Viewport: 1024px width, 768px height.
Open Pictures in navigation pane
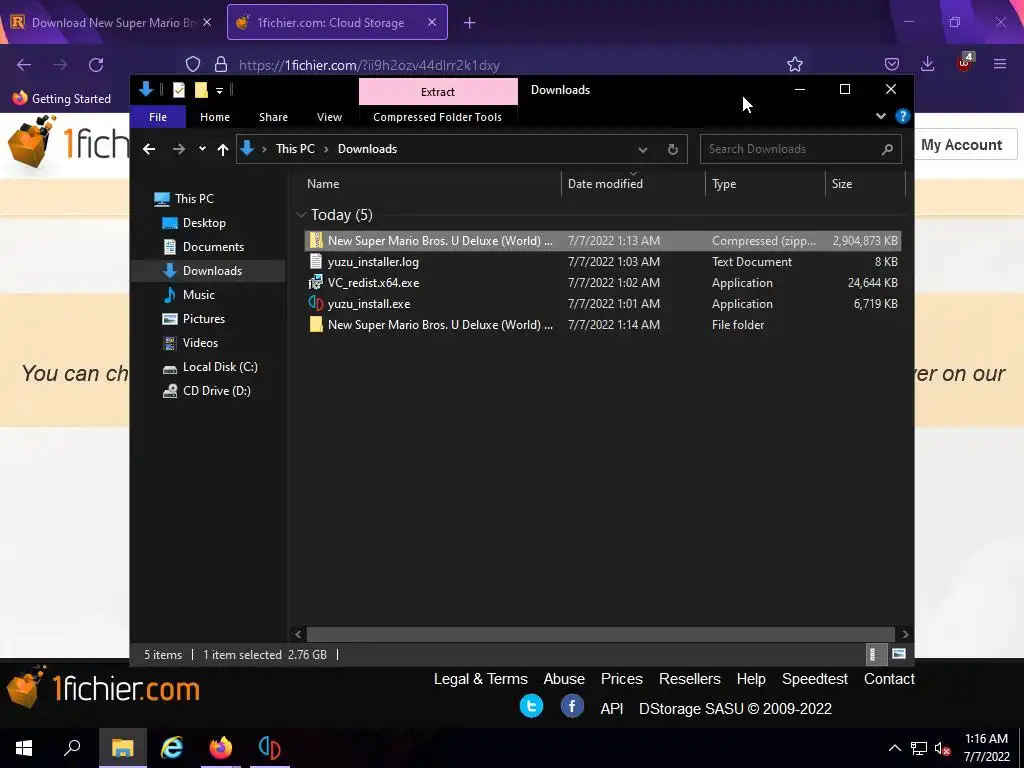click(204, 319)
